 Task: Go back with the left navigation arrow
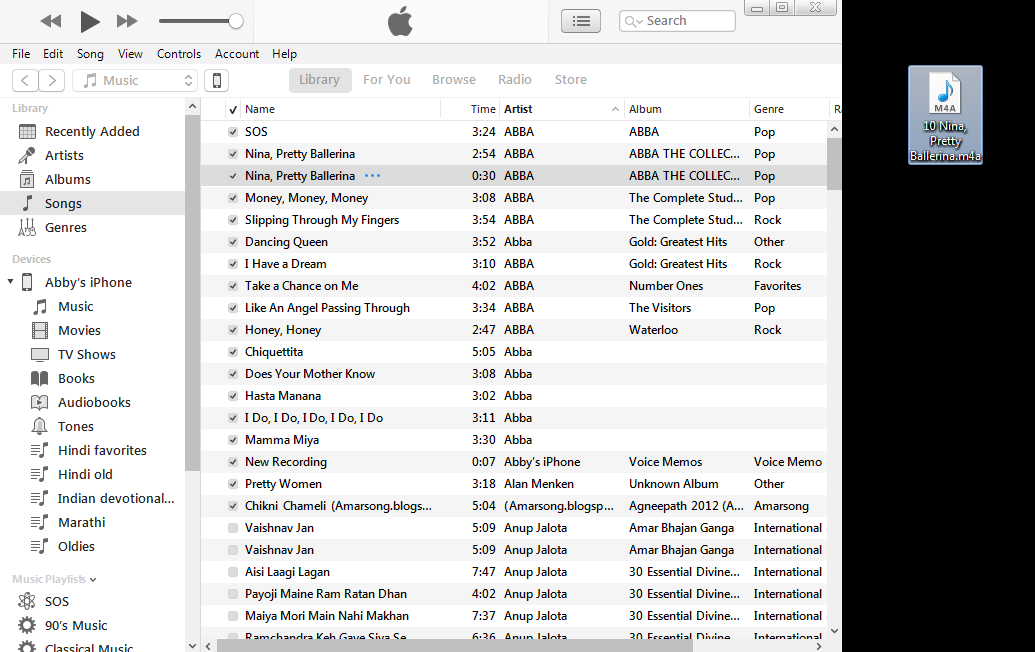(25, 81)
